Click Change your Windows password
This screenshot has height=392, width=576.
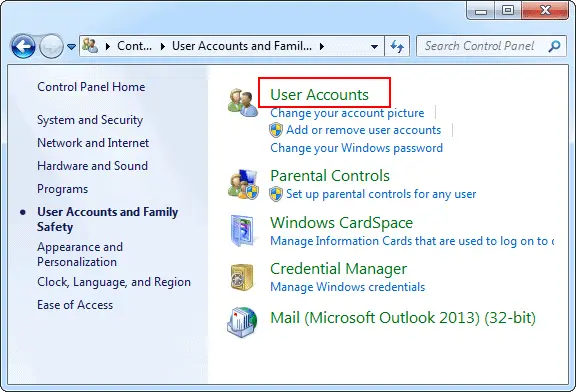(356, 148)
